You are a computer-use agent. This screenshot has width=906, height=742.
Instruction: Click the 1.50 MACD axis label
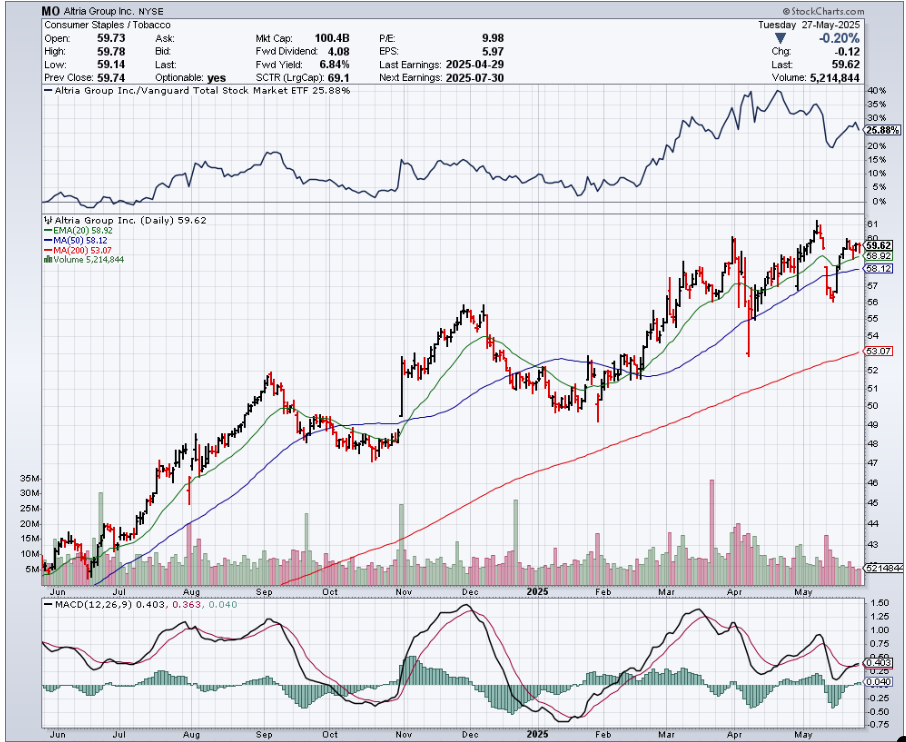(x=878, y=603)
